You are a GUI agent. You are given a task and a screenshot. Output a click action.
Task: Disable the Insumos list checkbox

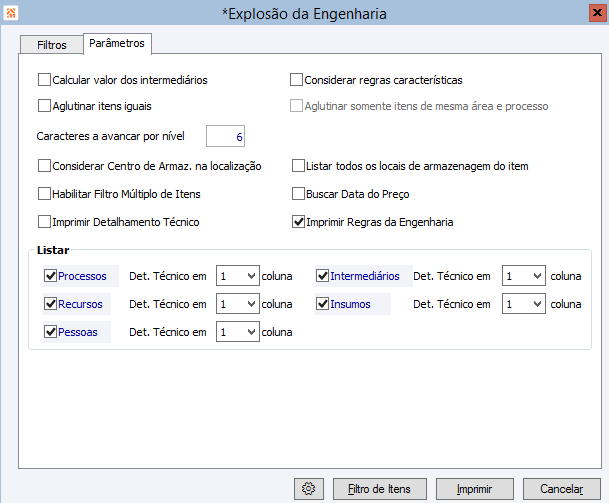point(324,304)
